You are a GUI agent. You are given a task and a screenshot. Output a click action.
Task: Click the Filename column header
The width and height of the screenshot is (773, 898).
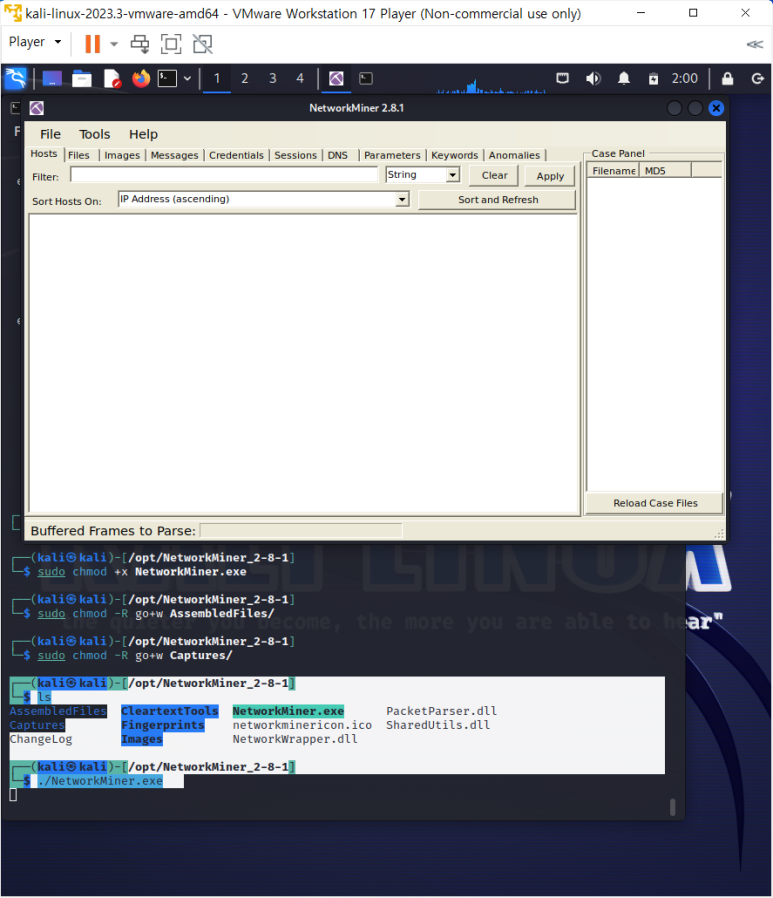[613, 171]
